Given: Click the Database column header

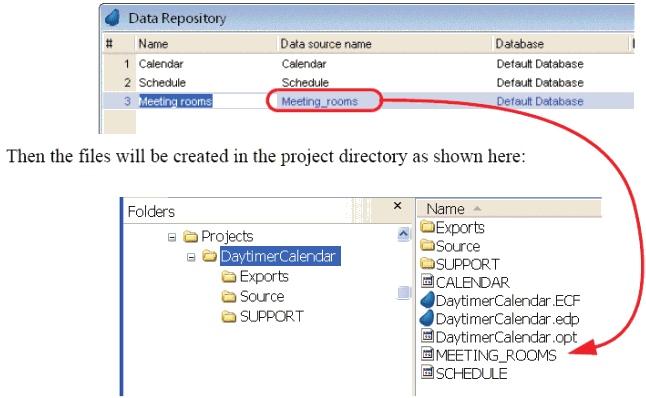Looking at the screenshot, I should [x=561, y=44].
